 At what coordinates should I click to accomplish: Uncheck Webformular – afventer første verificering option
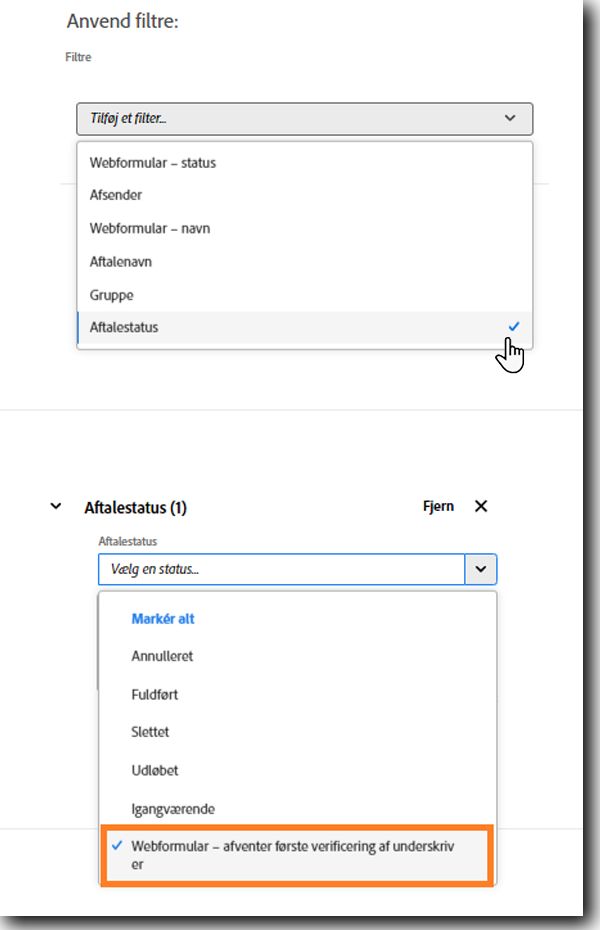pyautogui.click(x=297, y=855)
